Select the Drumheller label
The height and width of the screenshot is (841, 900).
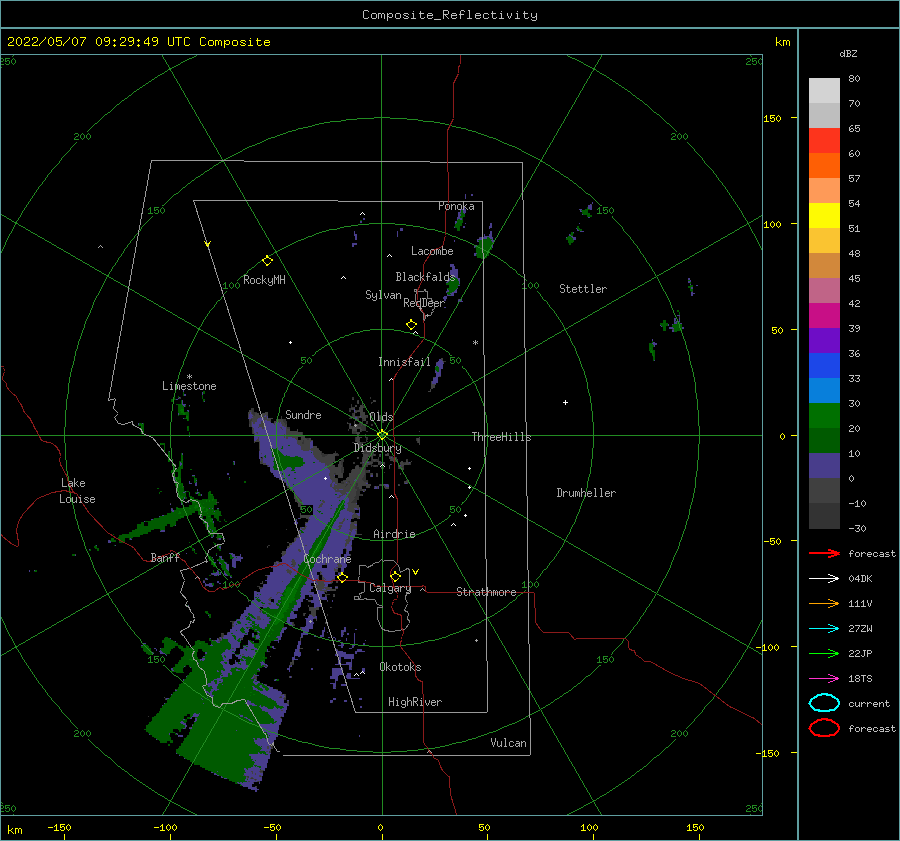pos(586,493)
